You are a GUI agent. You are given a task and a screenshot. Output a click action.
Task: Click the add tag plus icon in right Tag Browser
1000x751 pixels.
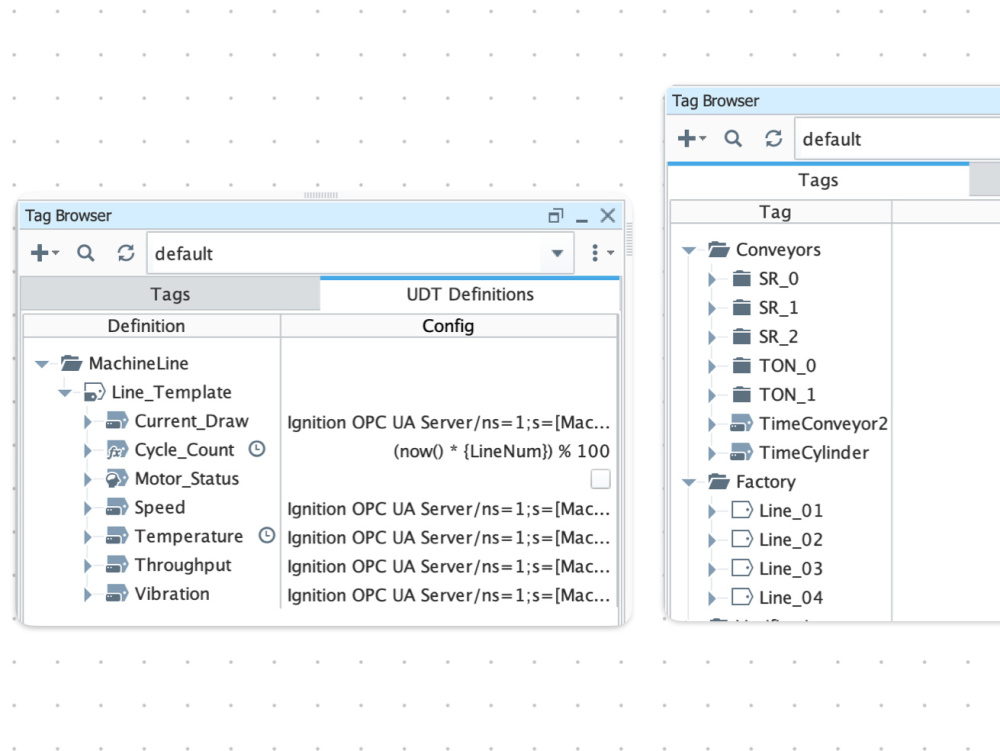point(691,138)
